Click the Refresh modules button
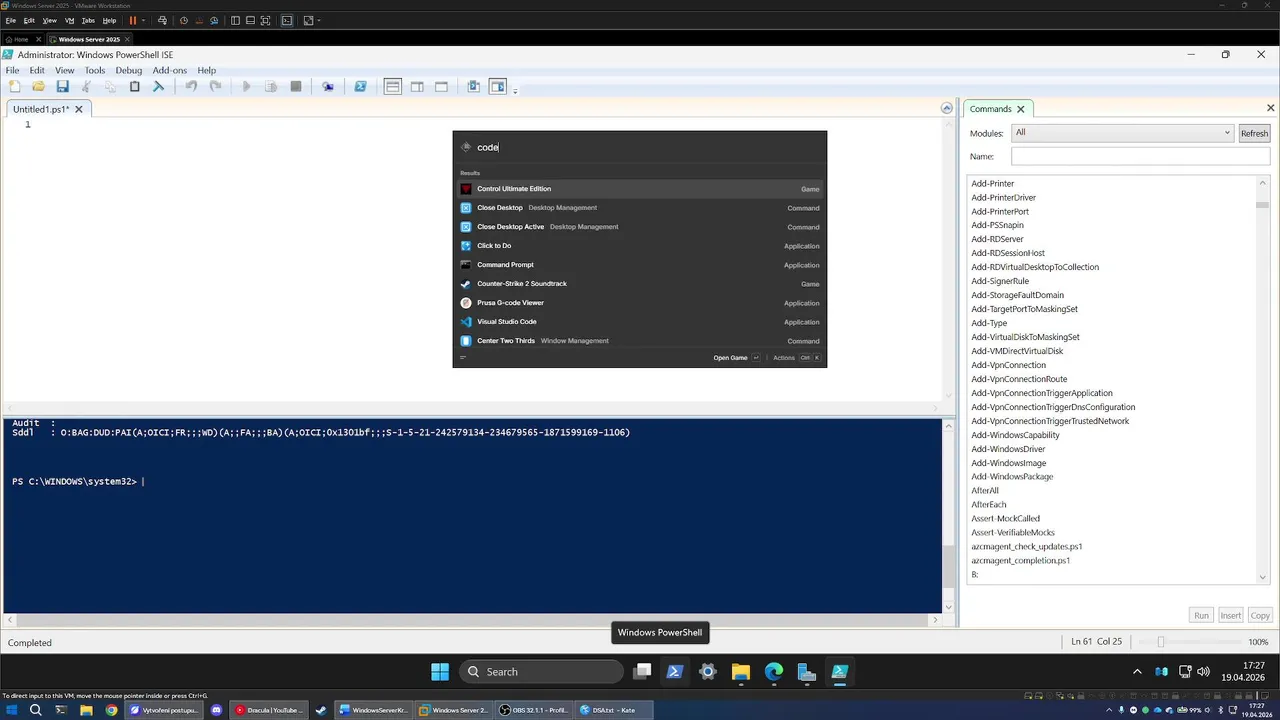The width and height of the screenshot is (1280, 720). pyautogui.click(x=1254, y=133)
